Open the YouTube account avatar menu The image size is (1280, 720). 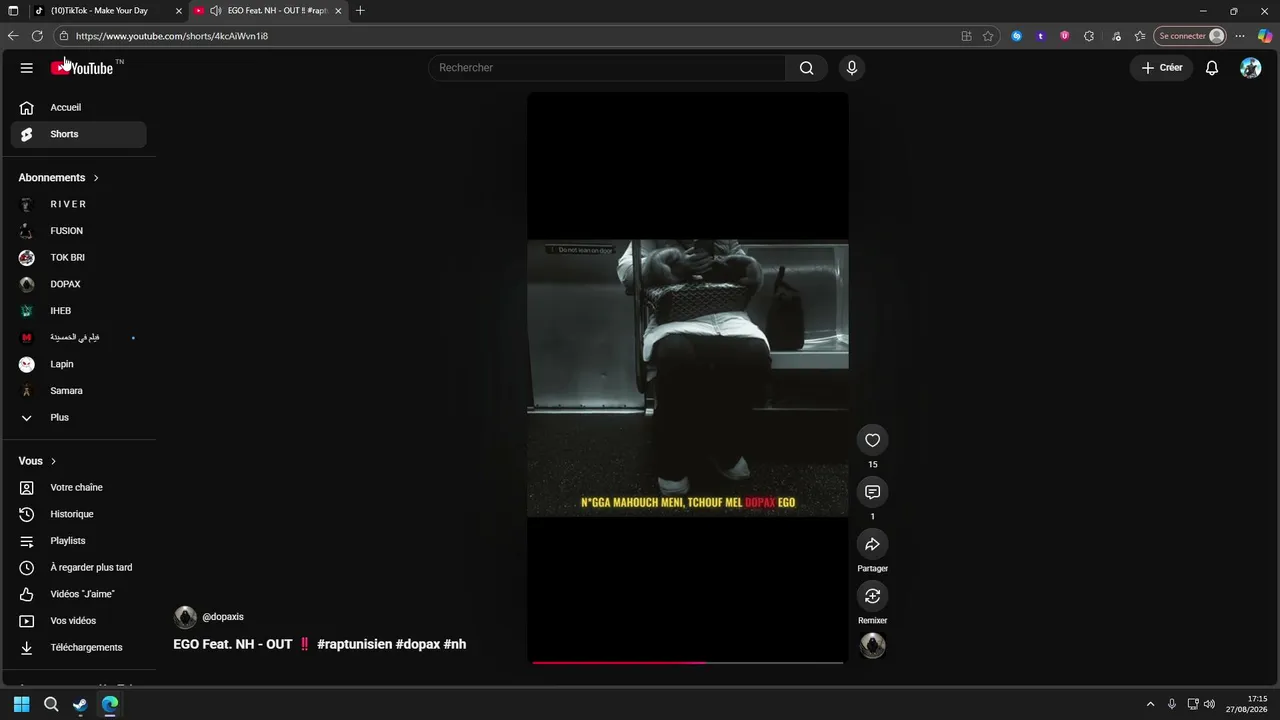click(x=1251, y=68)
